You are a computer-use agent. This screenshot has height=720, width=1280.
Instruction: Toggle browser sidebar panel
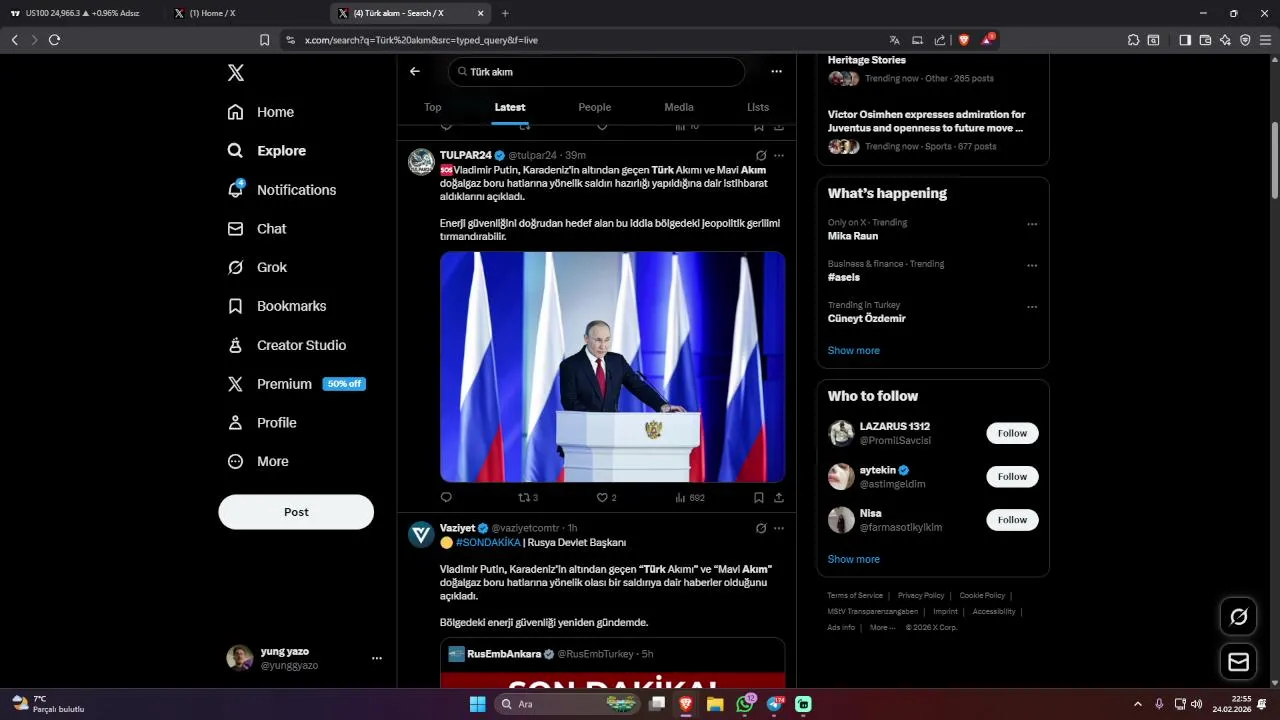[x=1185, y=40]
